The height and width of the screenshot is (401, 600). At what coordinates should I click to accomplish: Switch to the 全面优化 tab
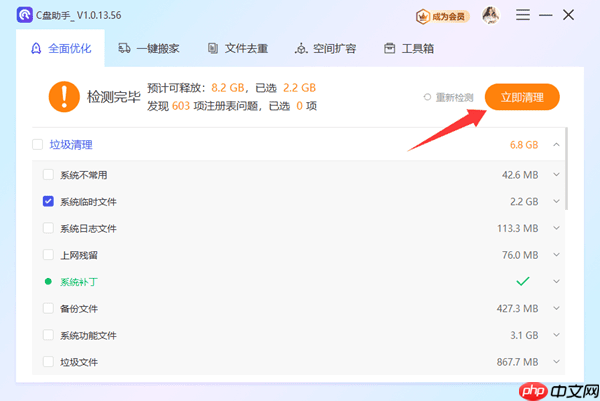pyautogui.click(x=60, y=48)
